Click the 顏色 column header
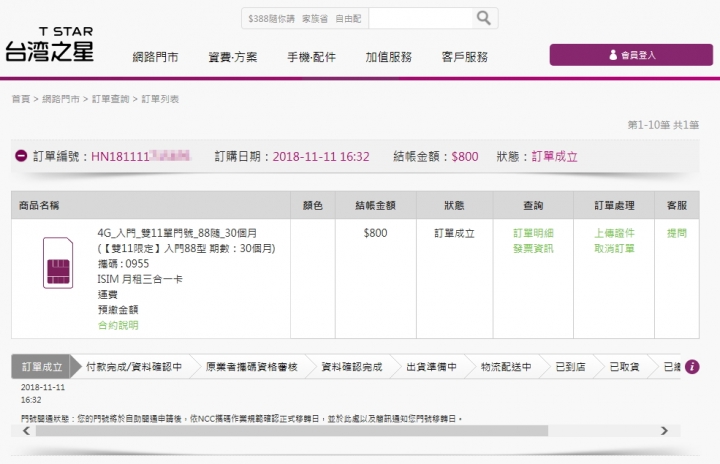 pyautogui.click(x=313, y=205)
